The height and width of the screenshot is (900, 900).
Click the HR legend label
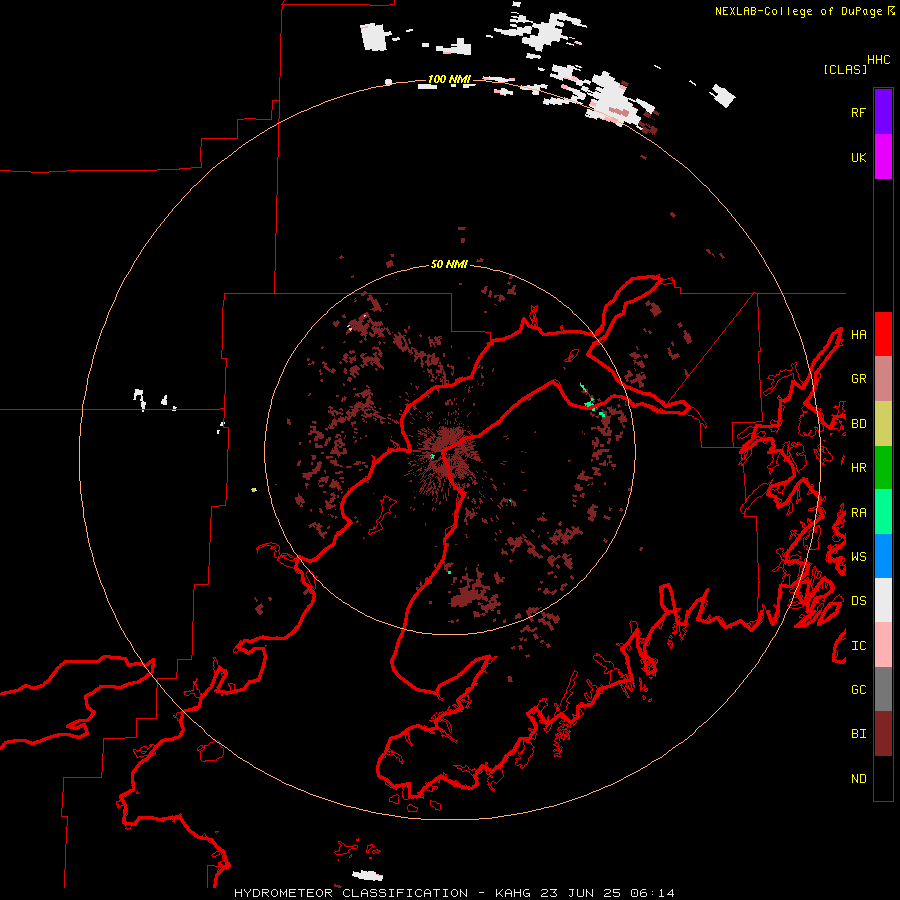858,468
